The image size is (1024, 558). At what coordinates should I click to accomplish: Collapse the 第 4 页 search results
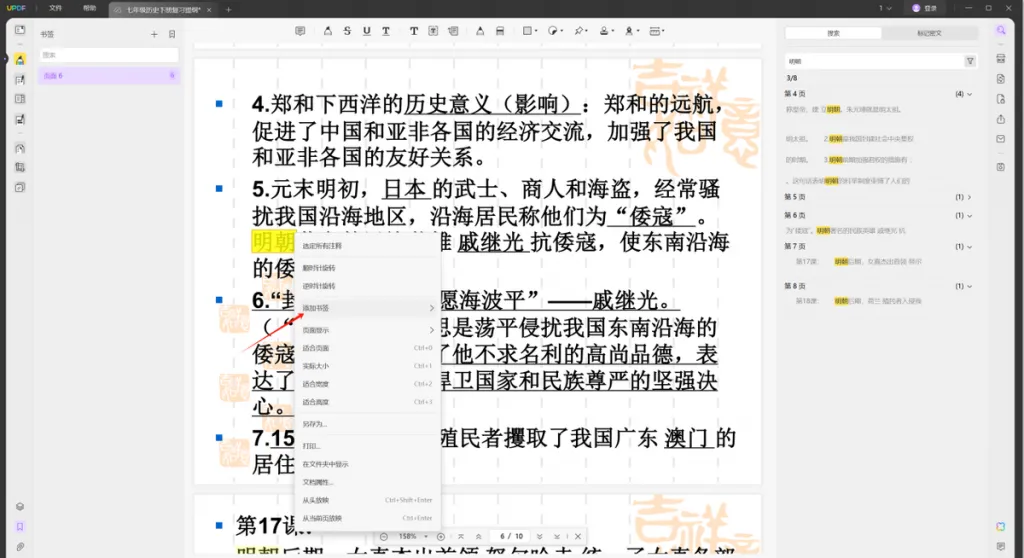tap(969, 94)
